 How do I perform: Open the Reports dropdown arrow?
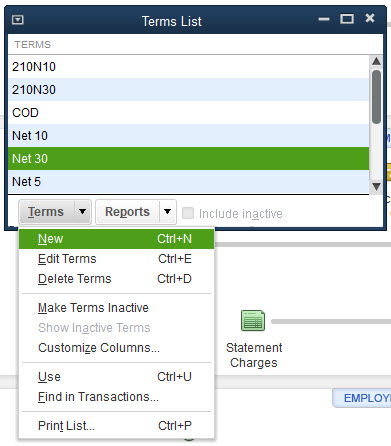click(x=168, y=211)
